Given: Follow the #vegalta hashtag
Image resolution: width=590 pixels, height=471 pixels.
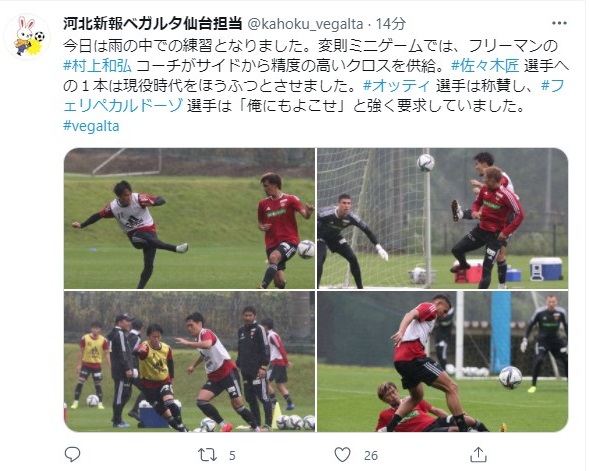Looking at the screenshot, I should (x=91, y=126).
